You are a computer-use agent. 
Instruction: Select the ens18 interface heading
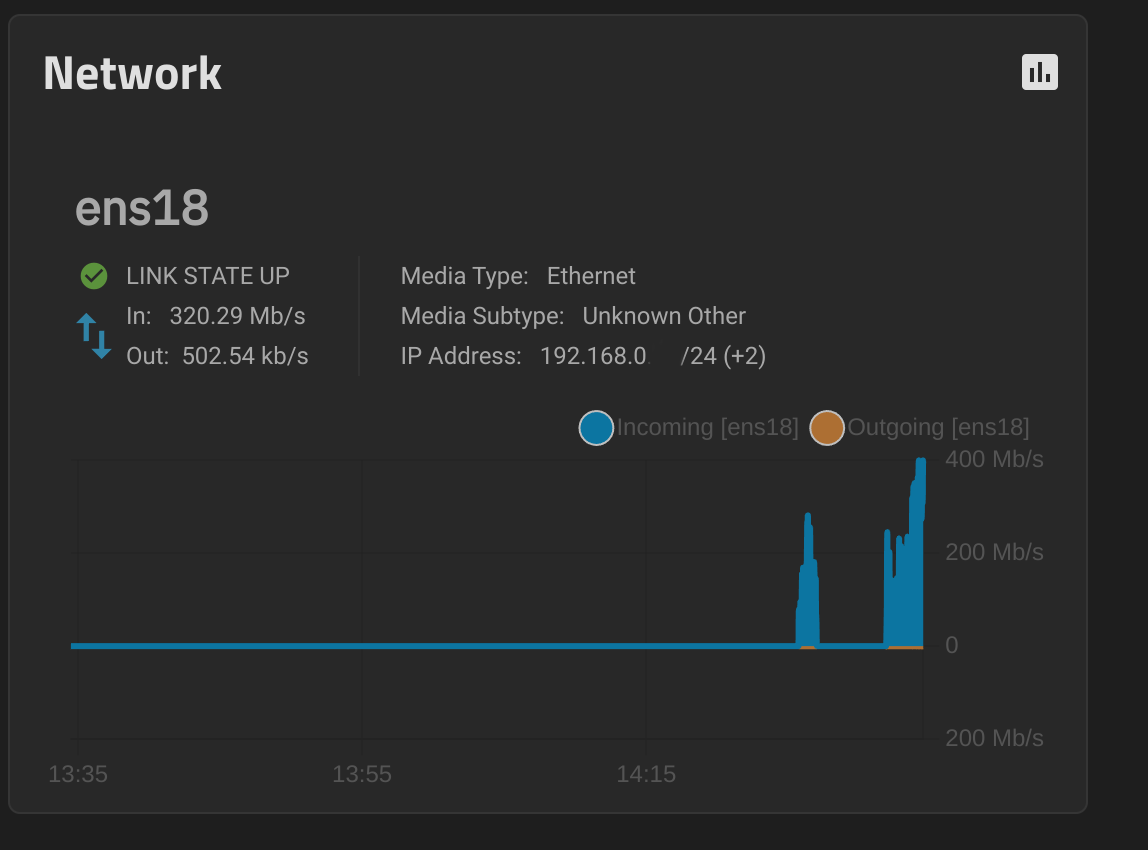(142, 208)
